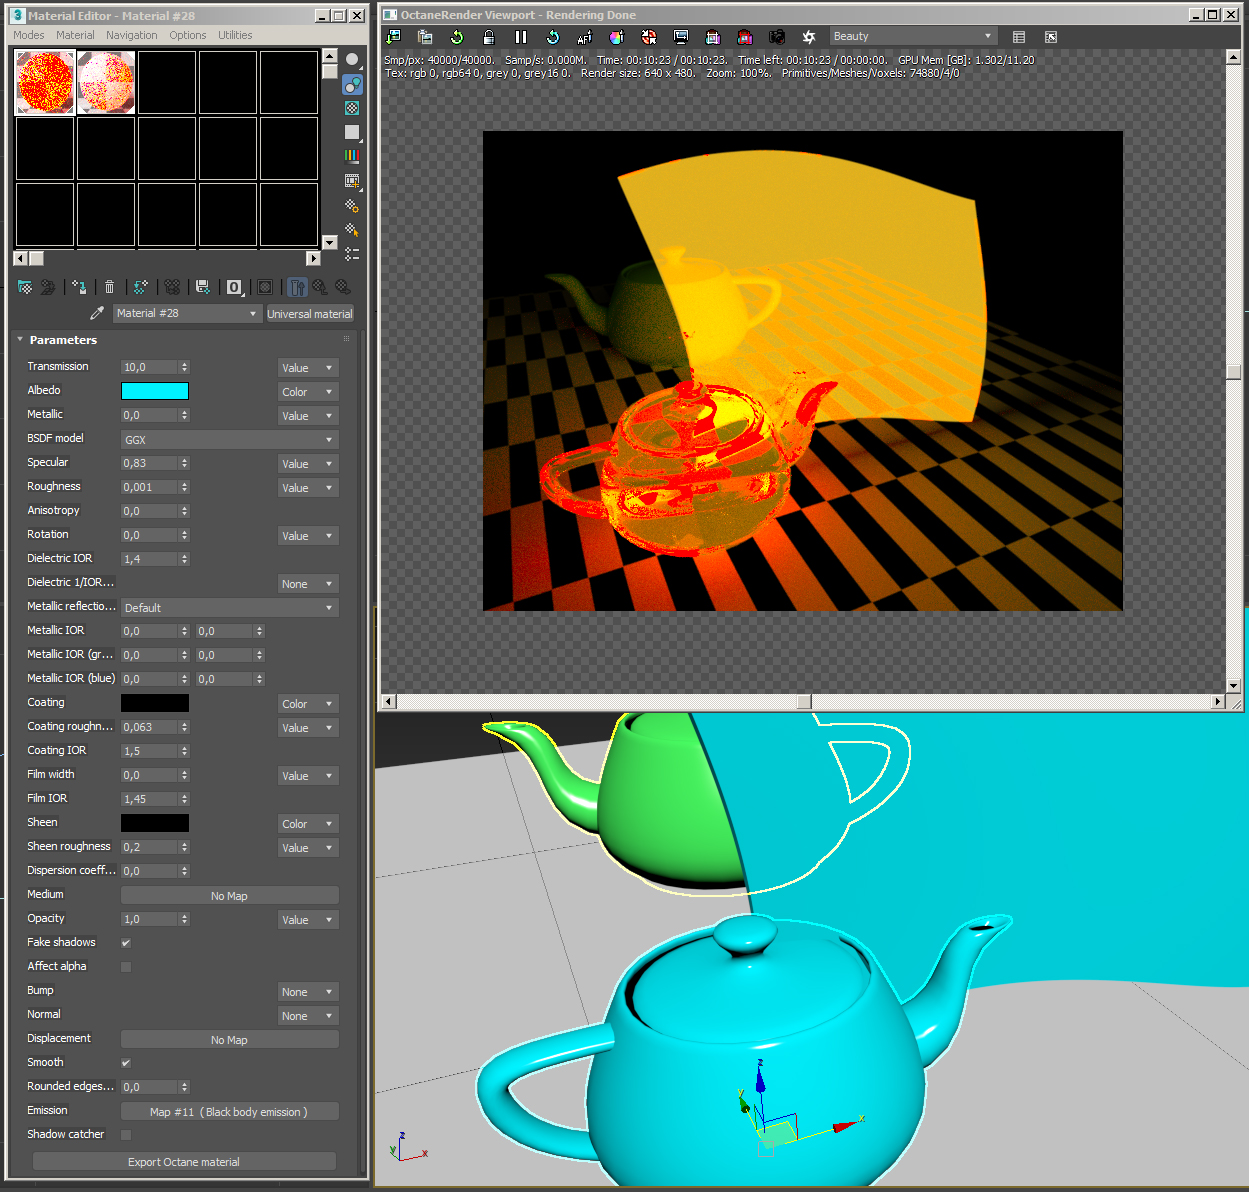Open Emission Map #11 Black body button
The height and width of the screenshot is (1192, 1249).
[230, 1112]
